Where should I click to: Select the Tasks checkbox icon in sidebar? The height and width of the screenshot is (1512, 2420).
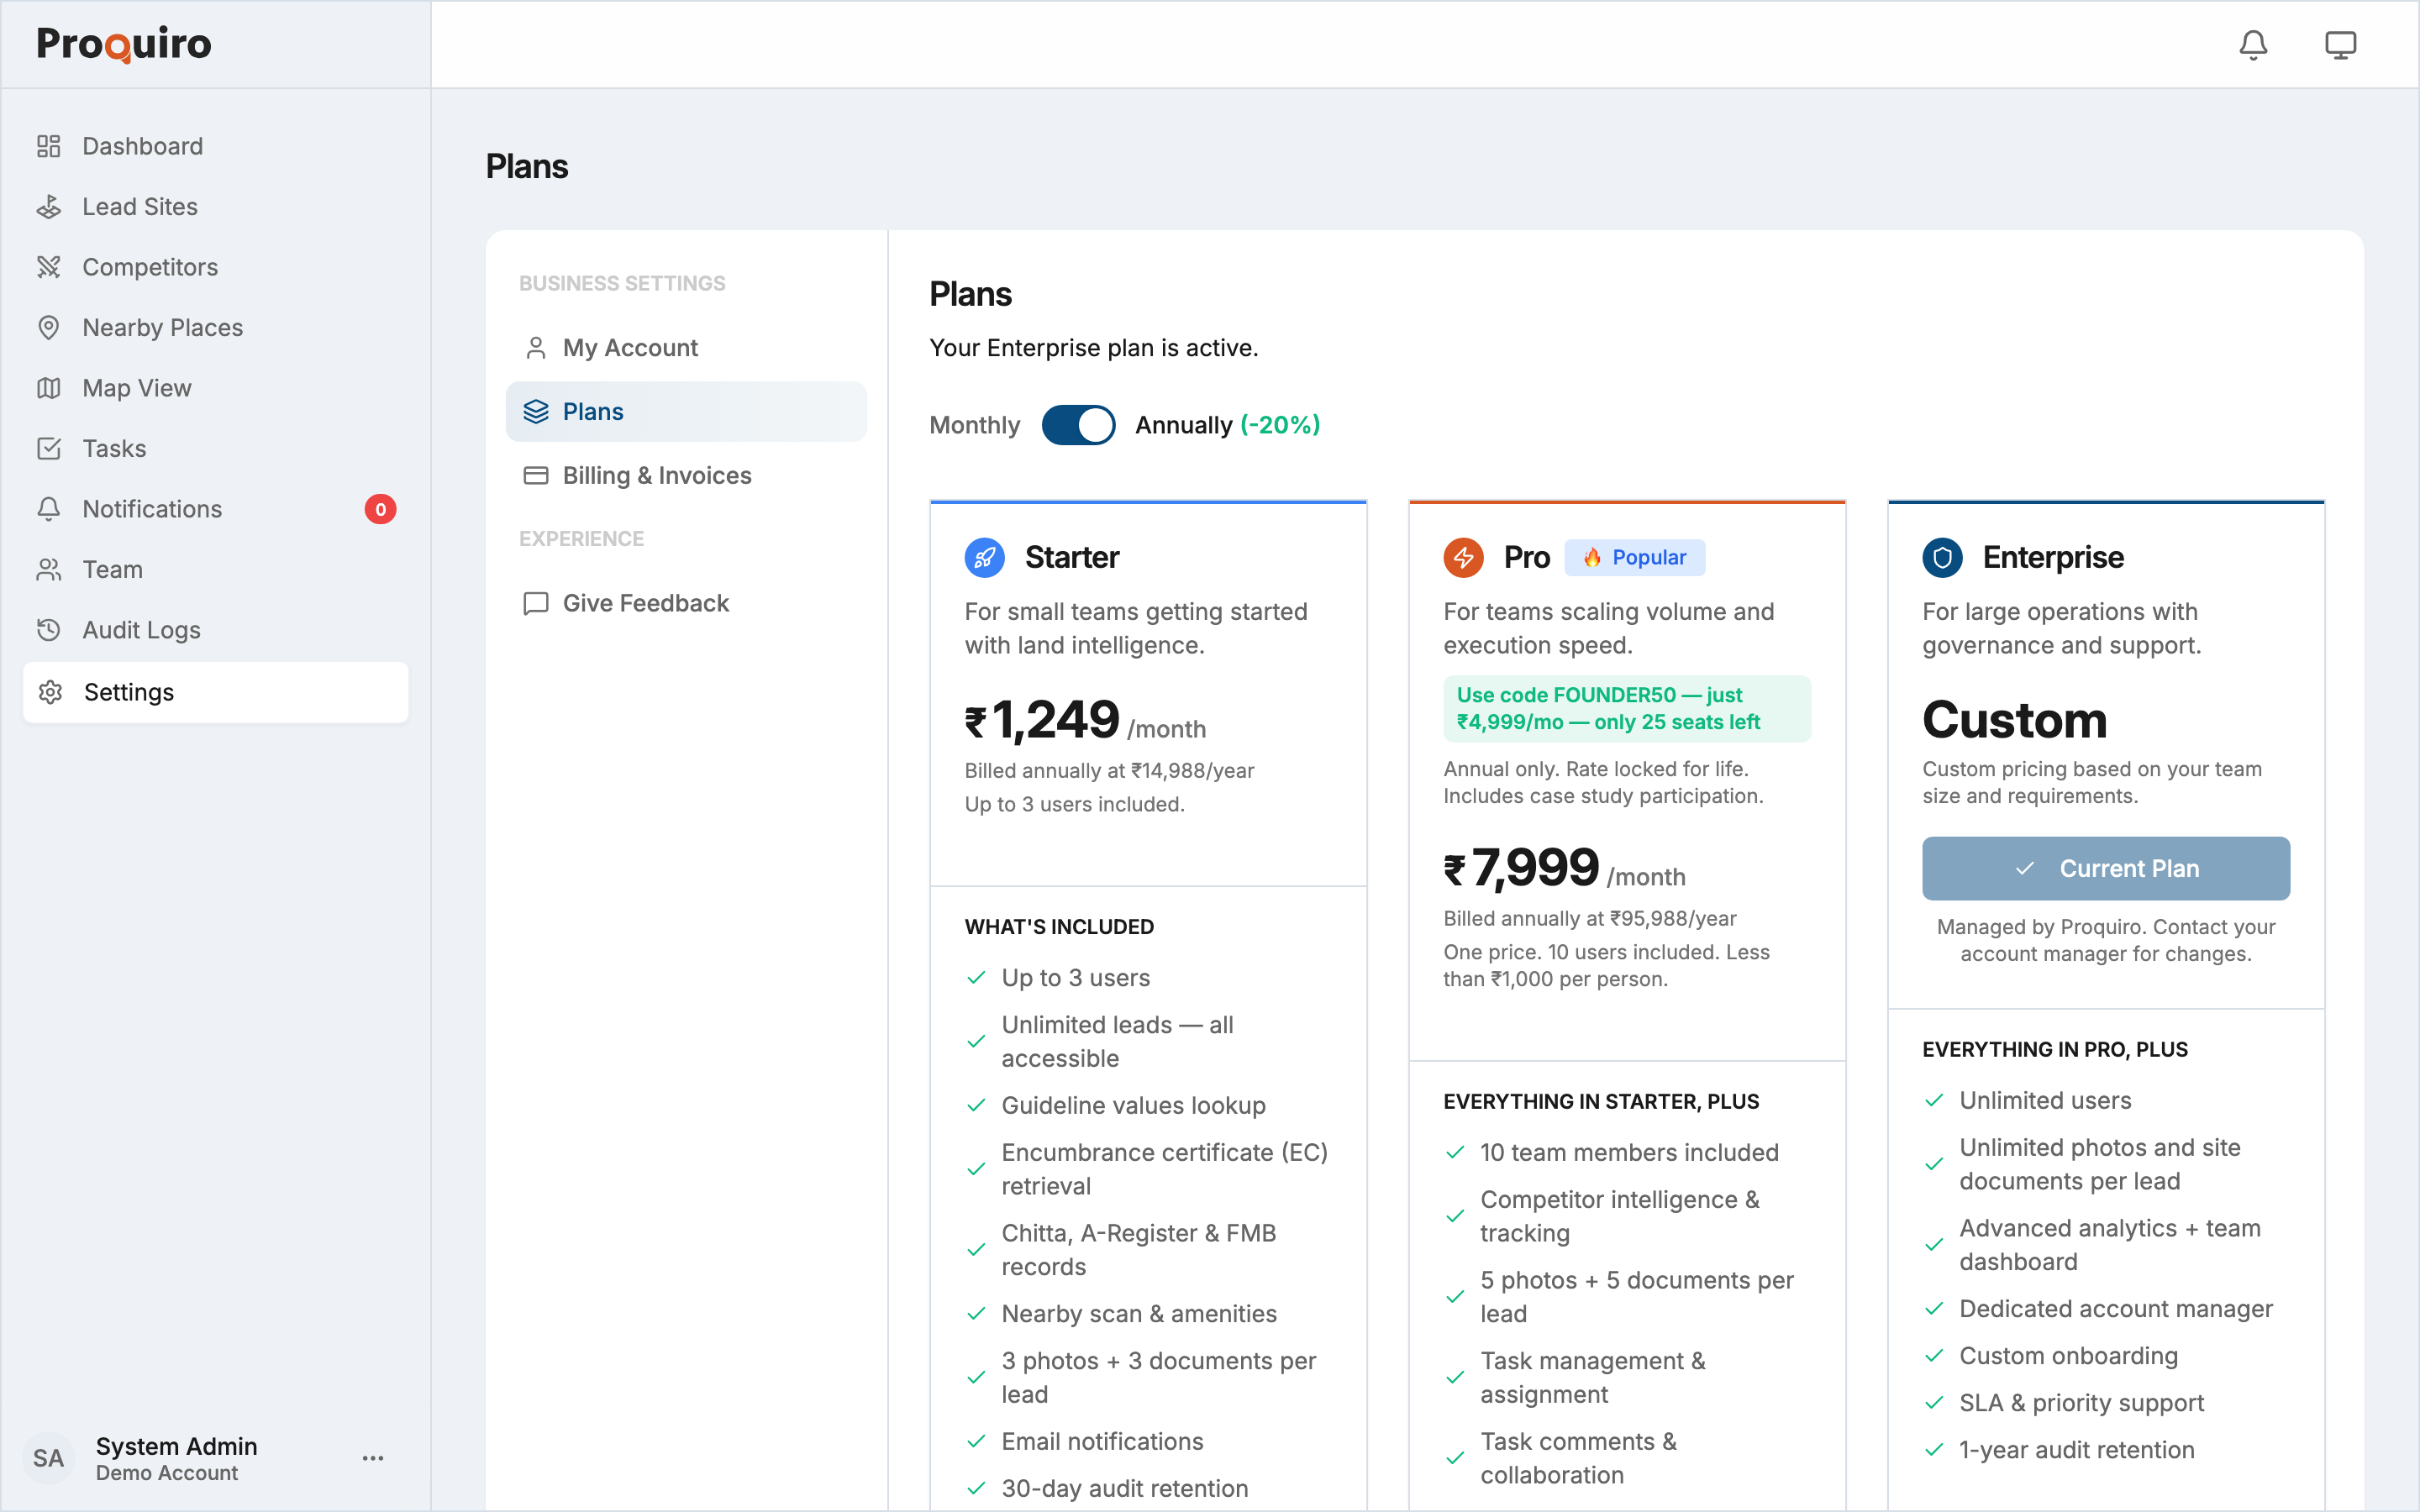[50, 448]
